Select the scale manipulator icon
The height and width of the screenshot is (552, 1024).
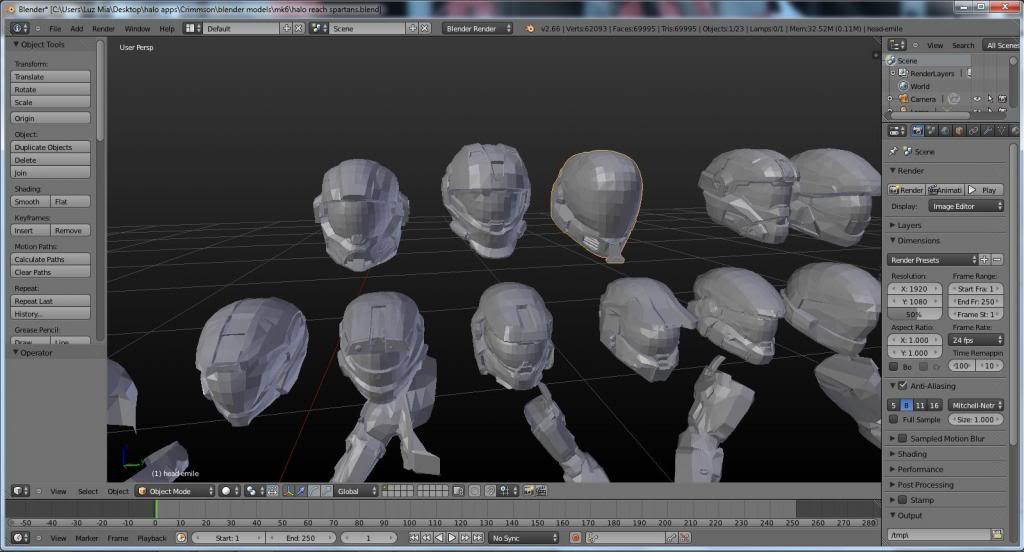tap(327, 491)
